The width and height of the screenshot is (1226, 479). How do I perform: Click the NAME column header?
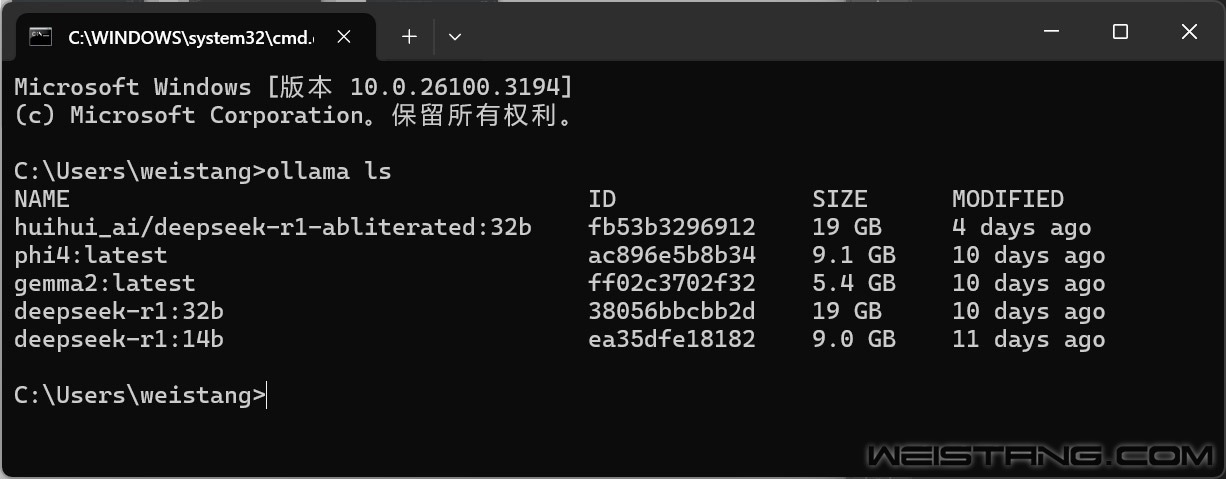[x=42, y=199]
